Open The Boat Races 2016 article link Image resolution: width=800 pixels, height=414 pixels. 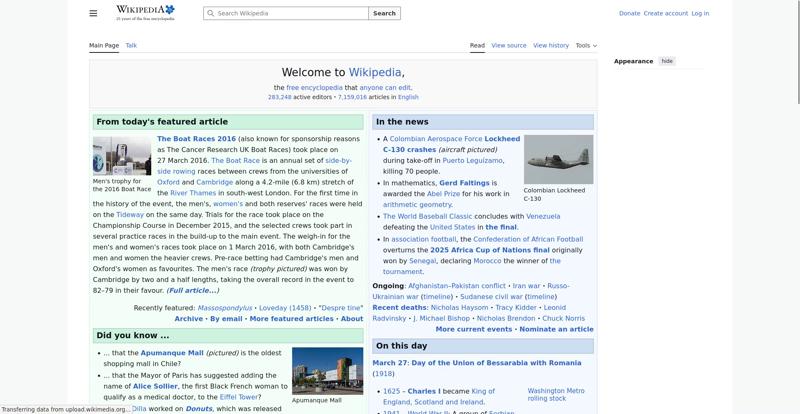196,139
